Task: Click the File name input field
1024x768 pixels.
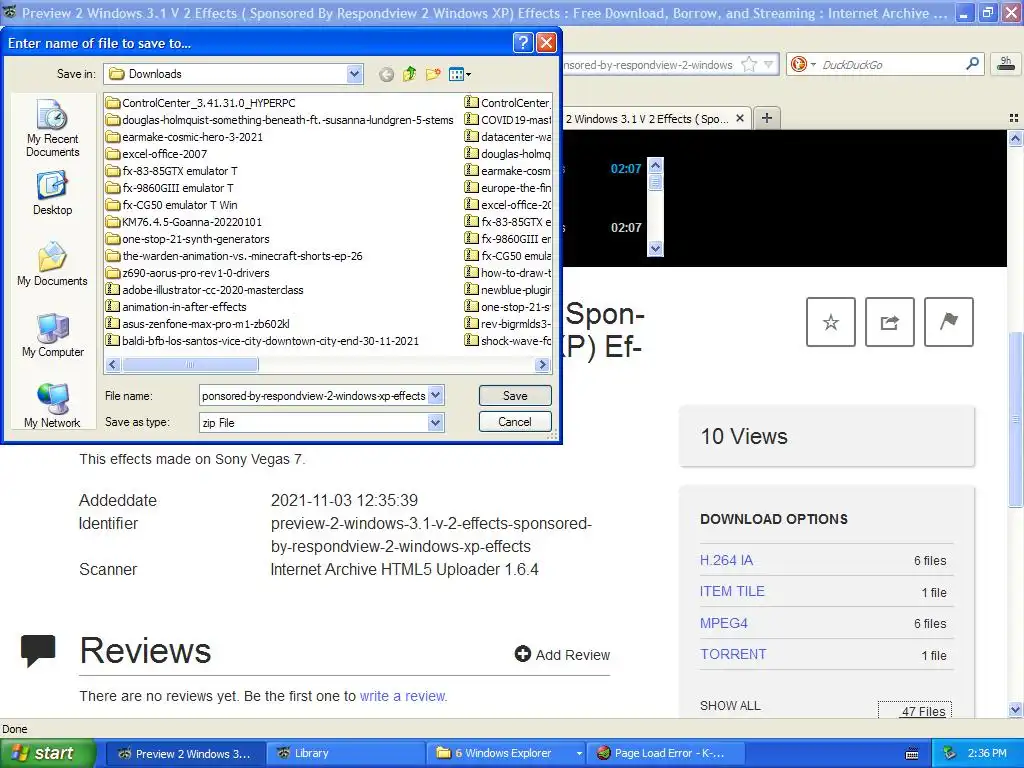Action: [314, 395]
